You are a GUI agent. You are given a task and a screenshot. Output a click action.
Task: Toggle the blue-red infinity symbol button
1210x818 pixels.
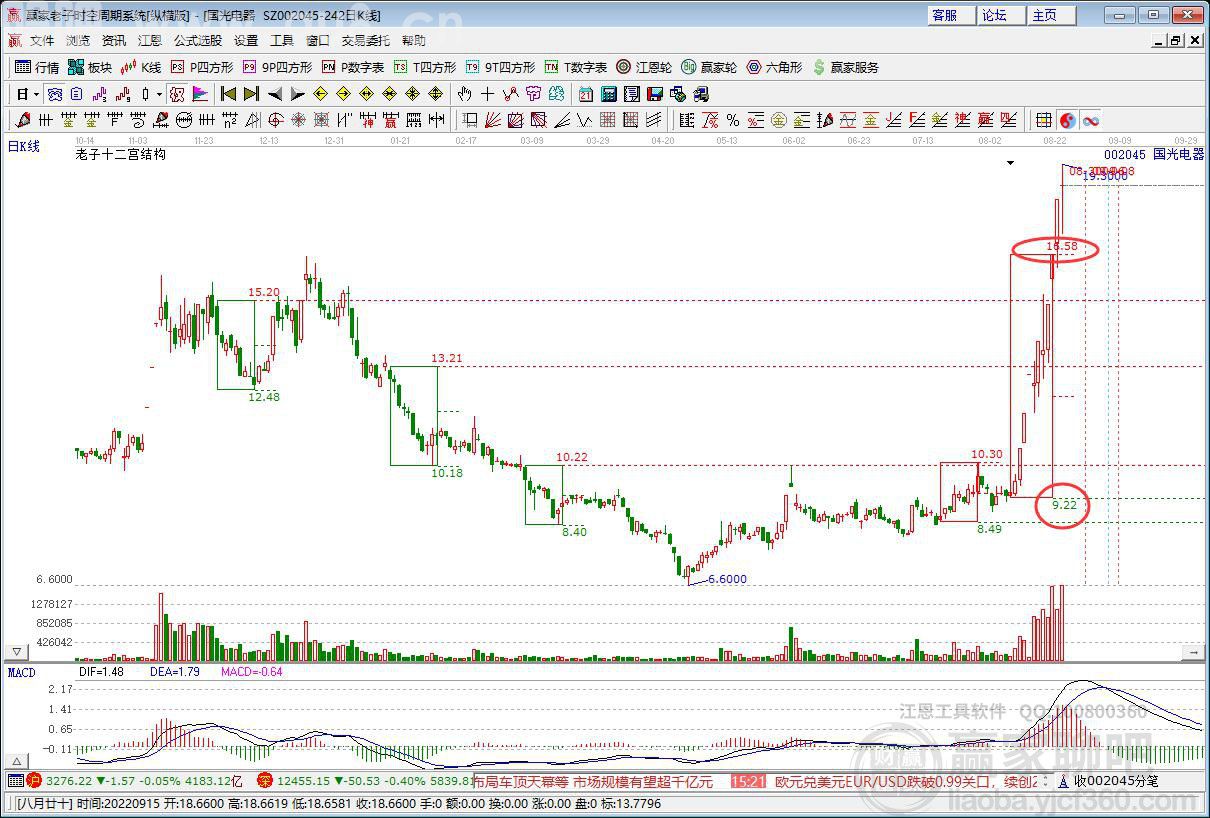pyautogui.click(x=1090, y=120)
